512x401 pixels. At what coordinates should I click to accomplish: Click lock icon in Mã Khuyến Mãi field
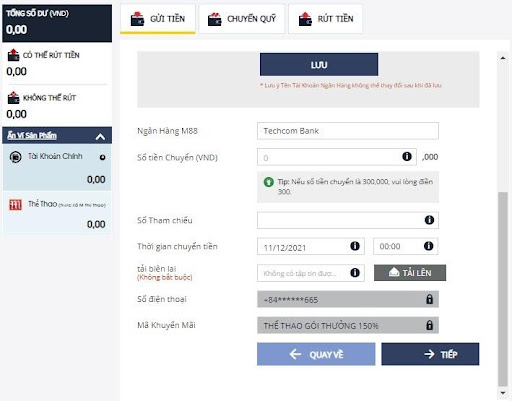(430, 325)
